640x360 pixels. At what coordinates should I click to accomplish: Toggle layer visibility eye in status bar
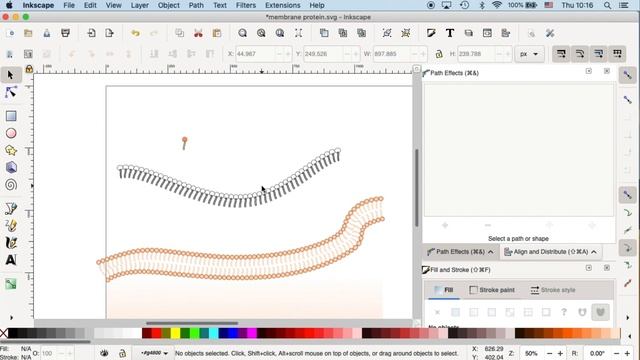click(x=104, y=353)
